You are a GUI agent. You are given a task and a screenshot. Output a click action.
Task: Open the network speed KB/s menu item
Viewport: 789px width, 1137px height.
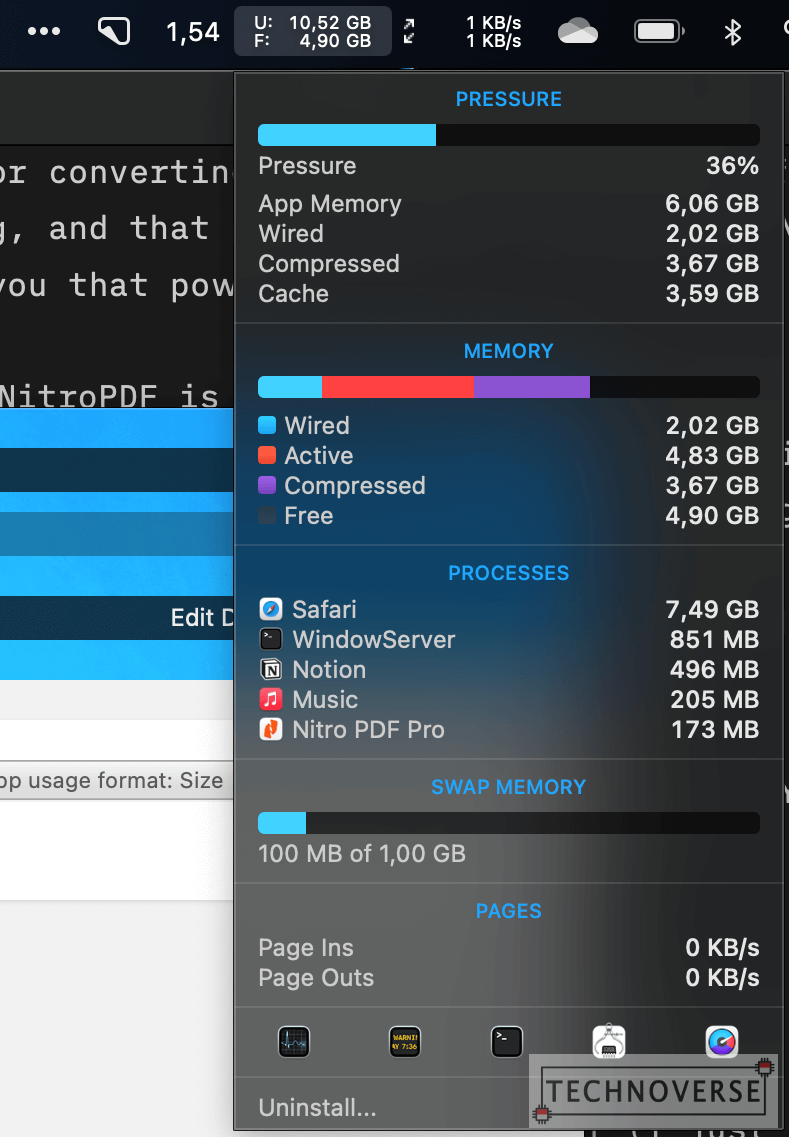point(493,32)
